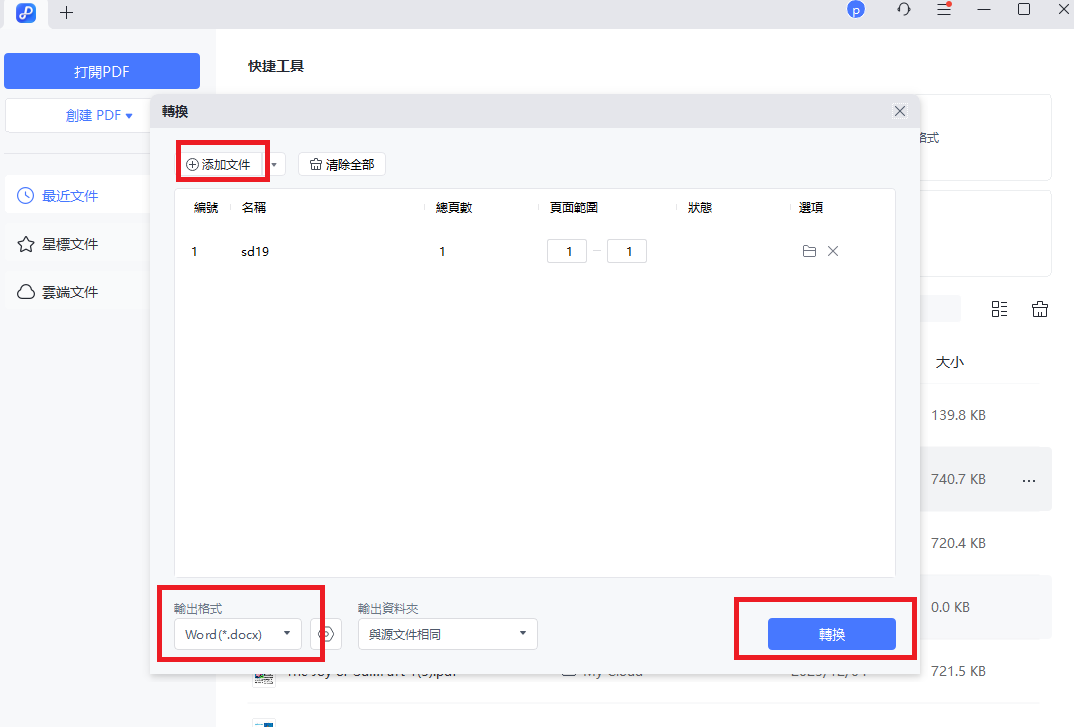Click the page range start input field
This screenshot has width=1074, height=727.
pyautogui.click(x=567, y=251)
